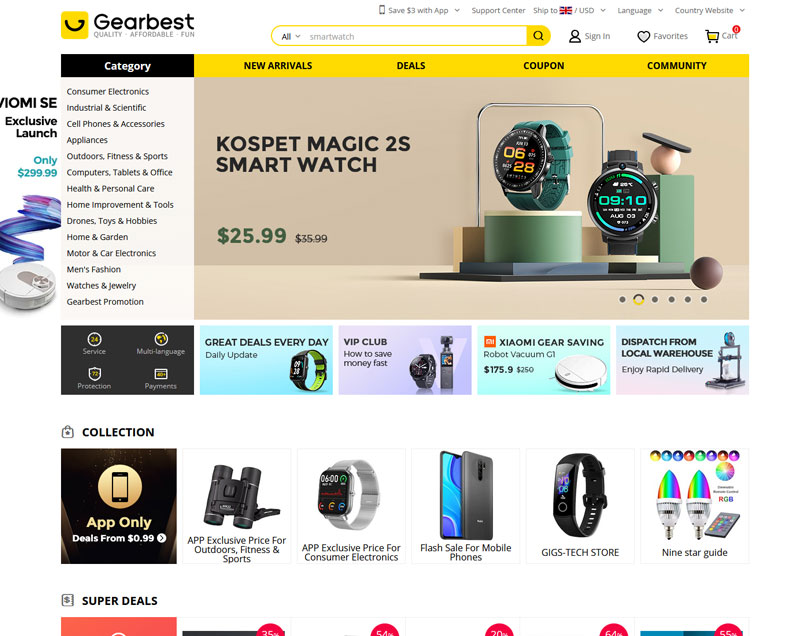Select the first carousel slide dot

pyautogui.click(x=622, y=299)
